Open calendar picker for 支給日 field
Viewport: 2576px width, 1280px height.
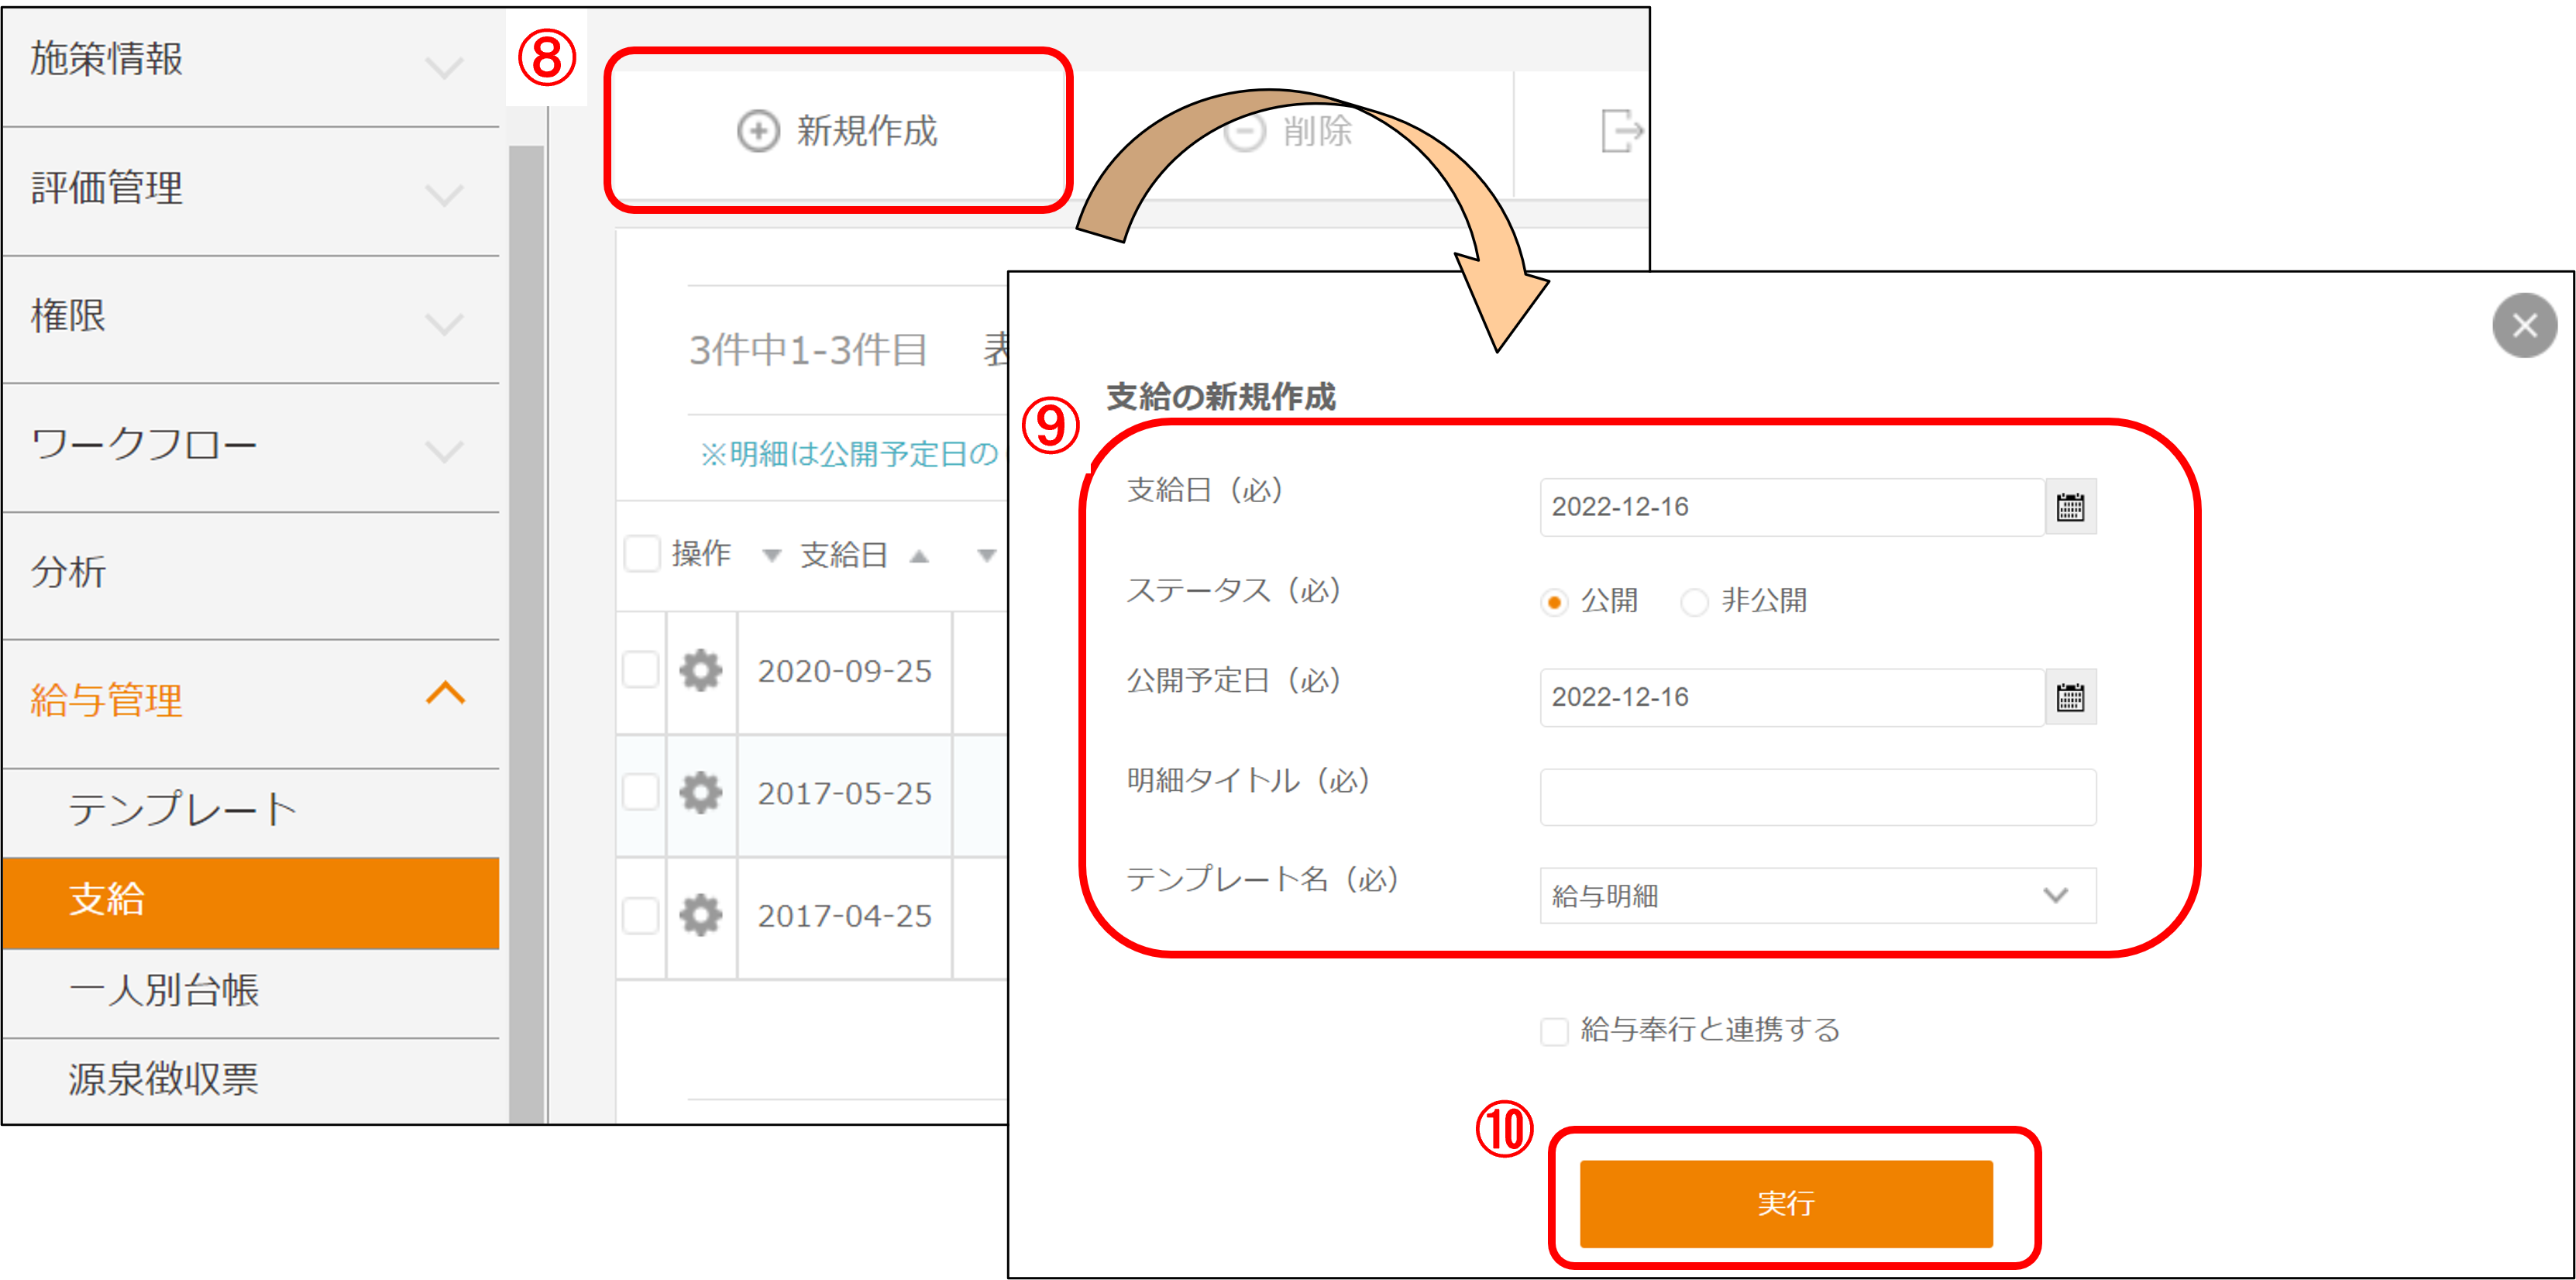point(2069,507)
